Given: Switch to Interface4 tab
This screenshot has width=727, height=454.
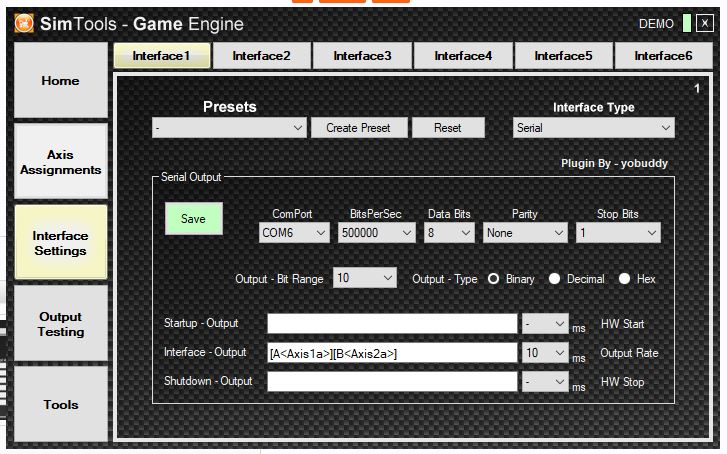Looking at the screenshot, I should (x=463, y=56).
